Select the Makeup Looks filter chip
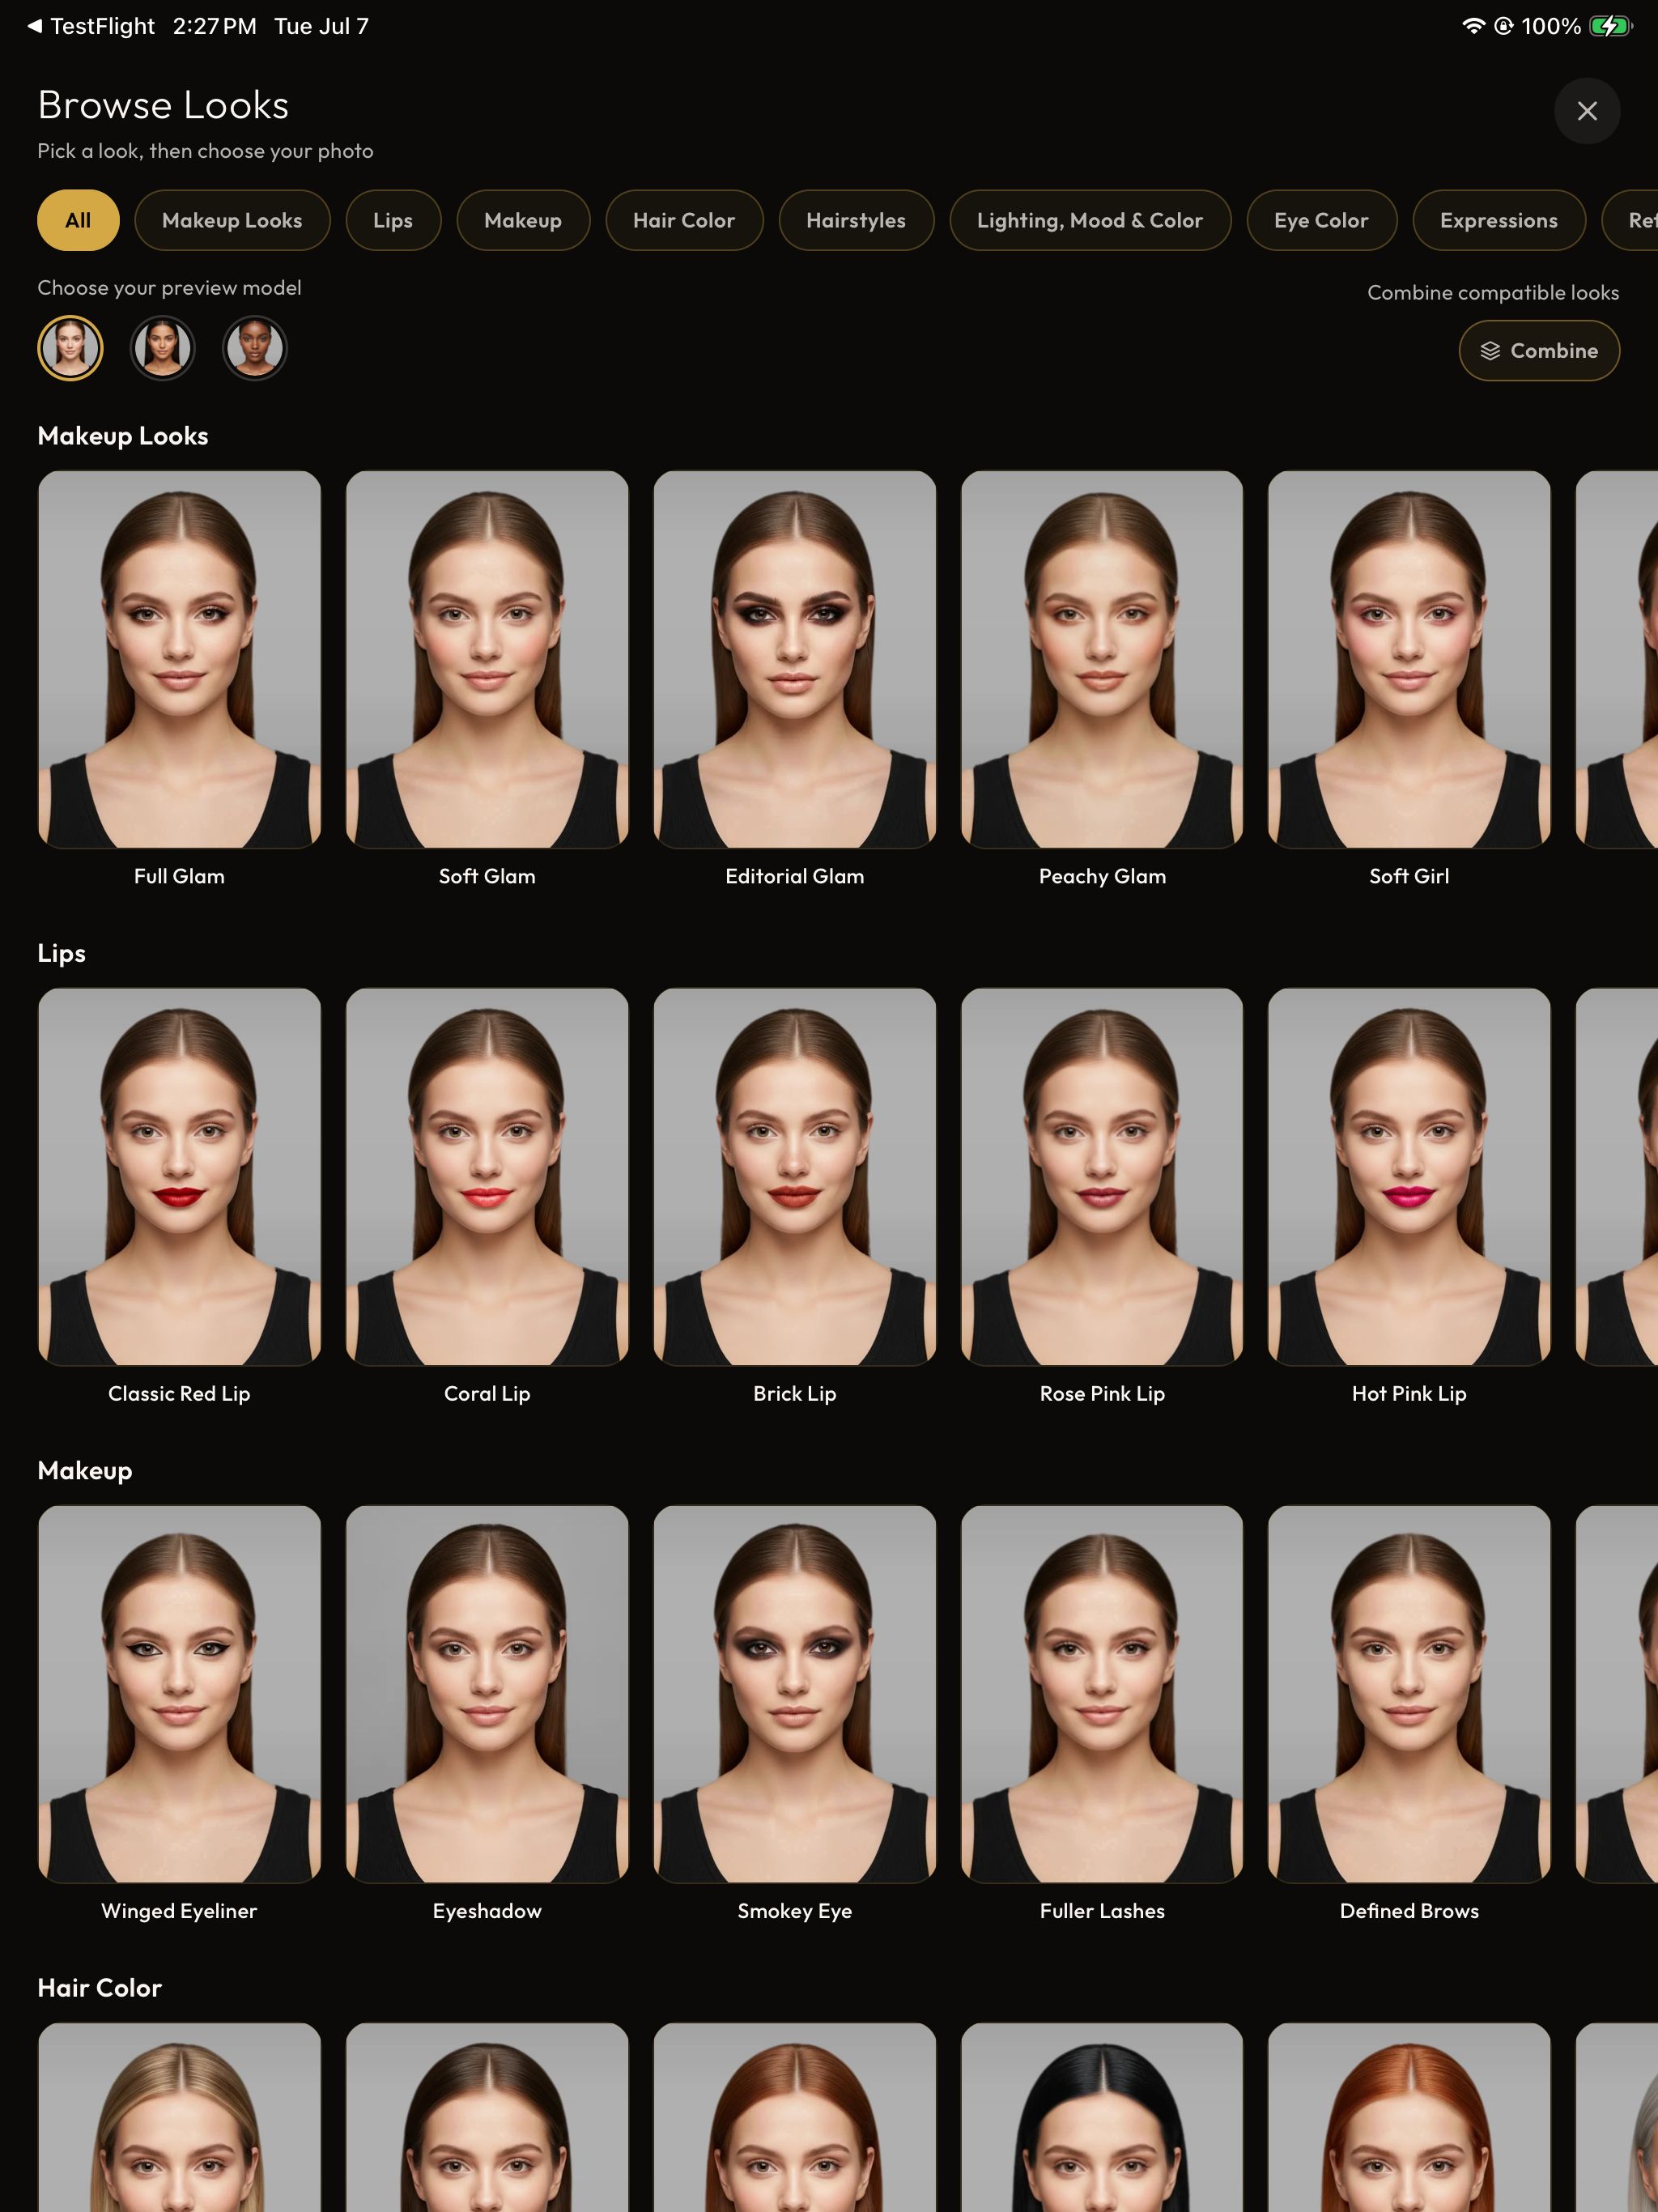This screenshot has height=2212, width=1658. pos(232,220)
